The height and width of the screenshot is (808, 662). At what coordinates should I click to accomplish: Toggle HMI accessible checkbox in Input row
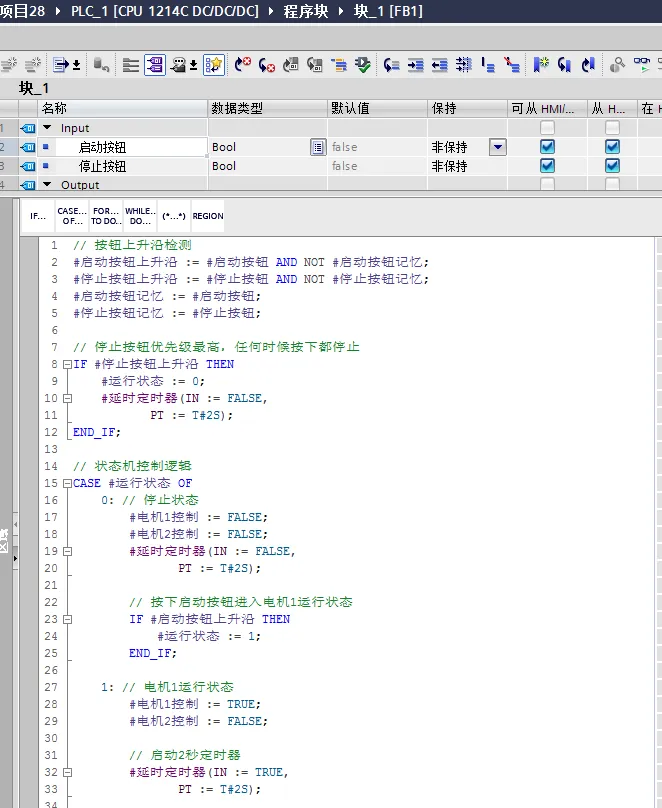point(547,127)
